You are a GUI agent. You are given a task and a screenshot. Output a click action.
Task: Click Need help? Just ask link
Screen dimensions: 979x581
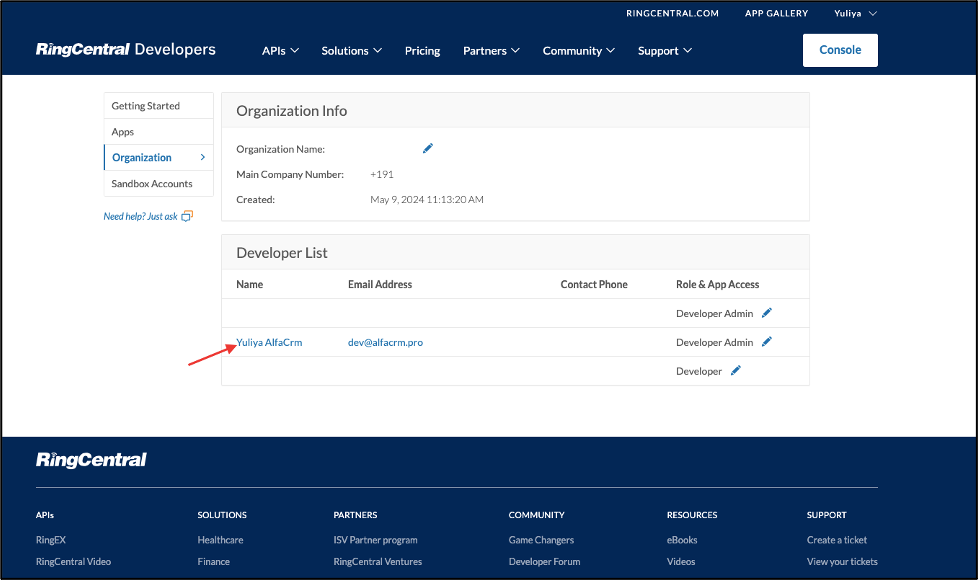click(x=140, y=216)
